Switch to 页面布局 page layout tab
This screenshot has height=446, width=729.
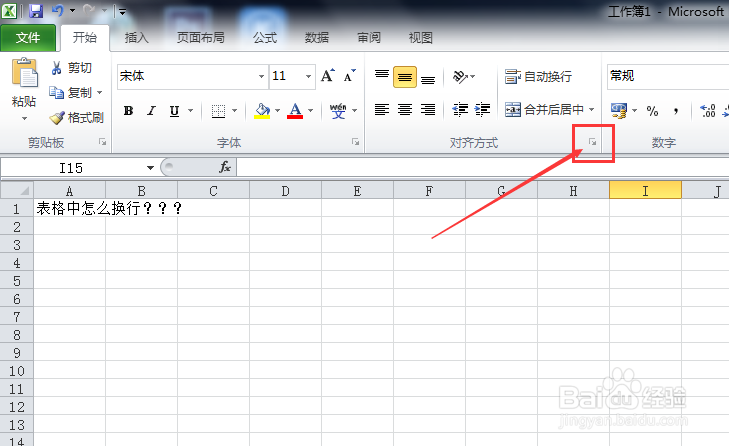click(200, 38)
